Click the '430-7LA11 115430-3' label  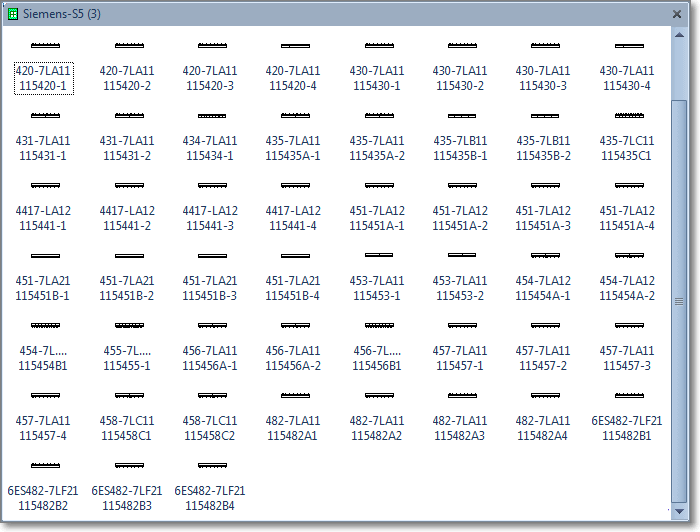click(543, 78)
